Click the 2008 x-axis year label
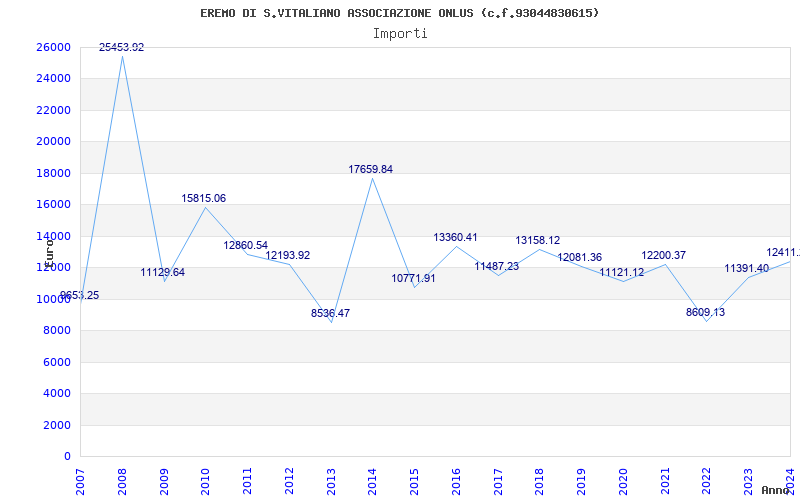Viewport: 800px width, 500px height. click(122, 482)
